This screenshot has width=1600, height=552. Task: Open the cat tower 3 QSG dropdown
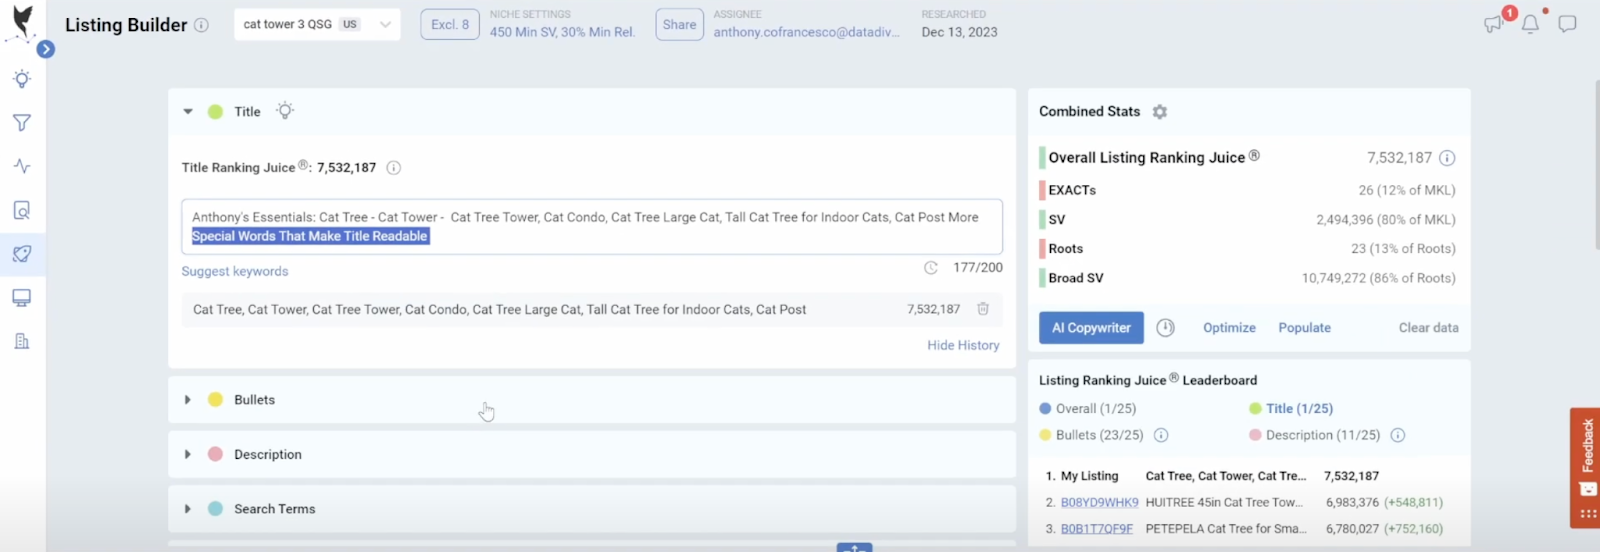317,24
